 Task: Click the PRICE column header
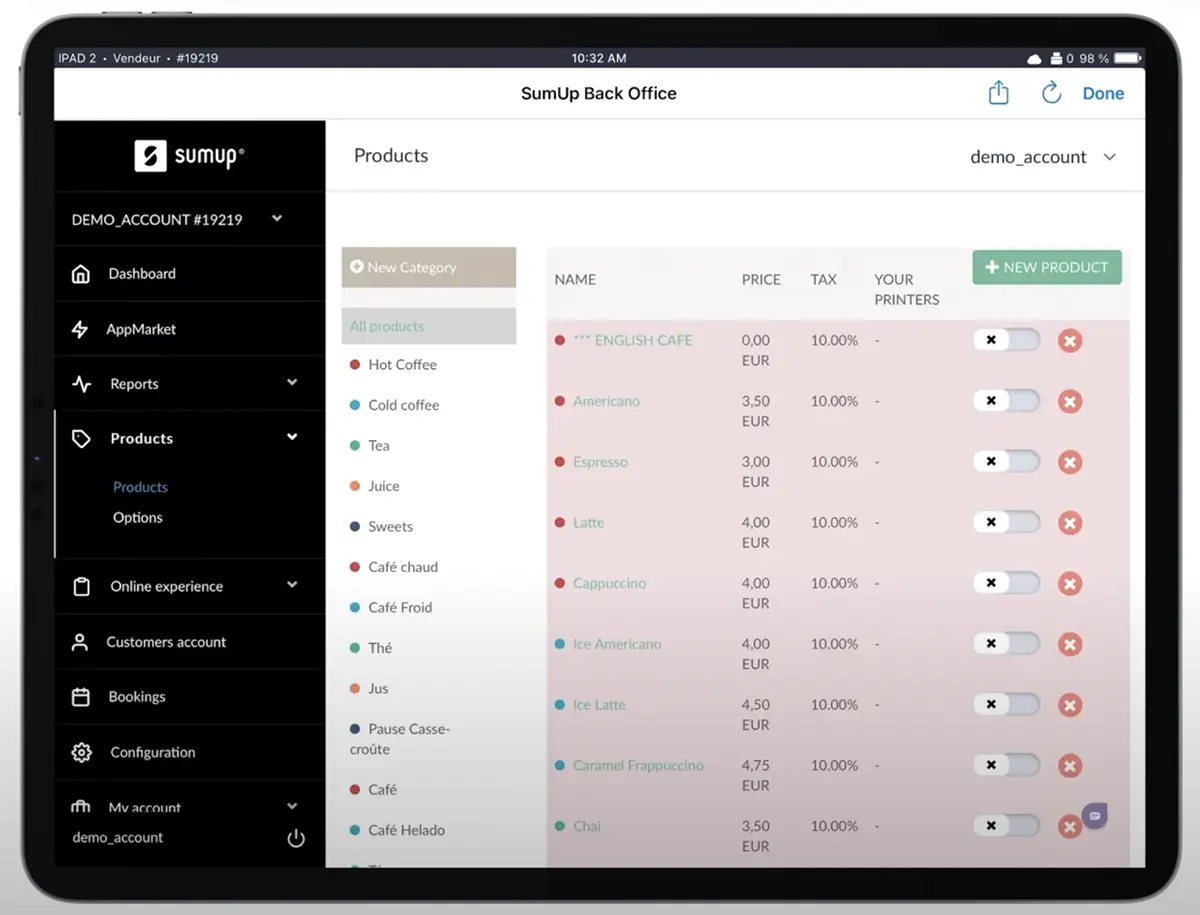[x=761, y=280]
